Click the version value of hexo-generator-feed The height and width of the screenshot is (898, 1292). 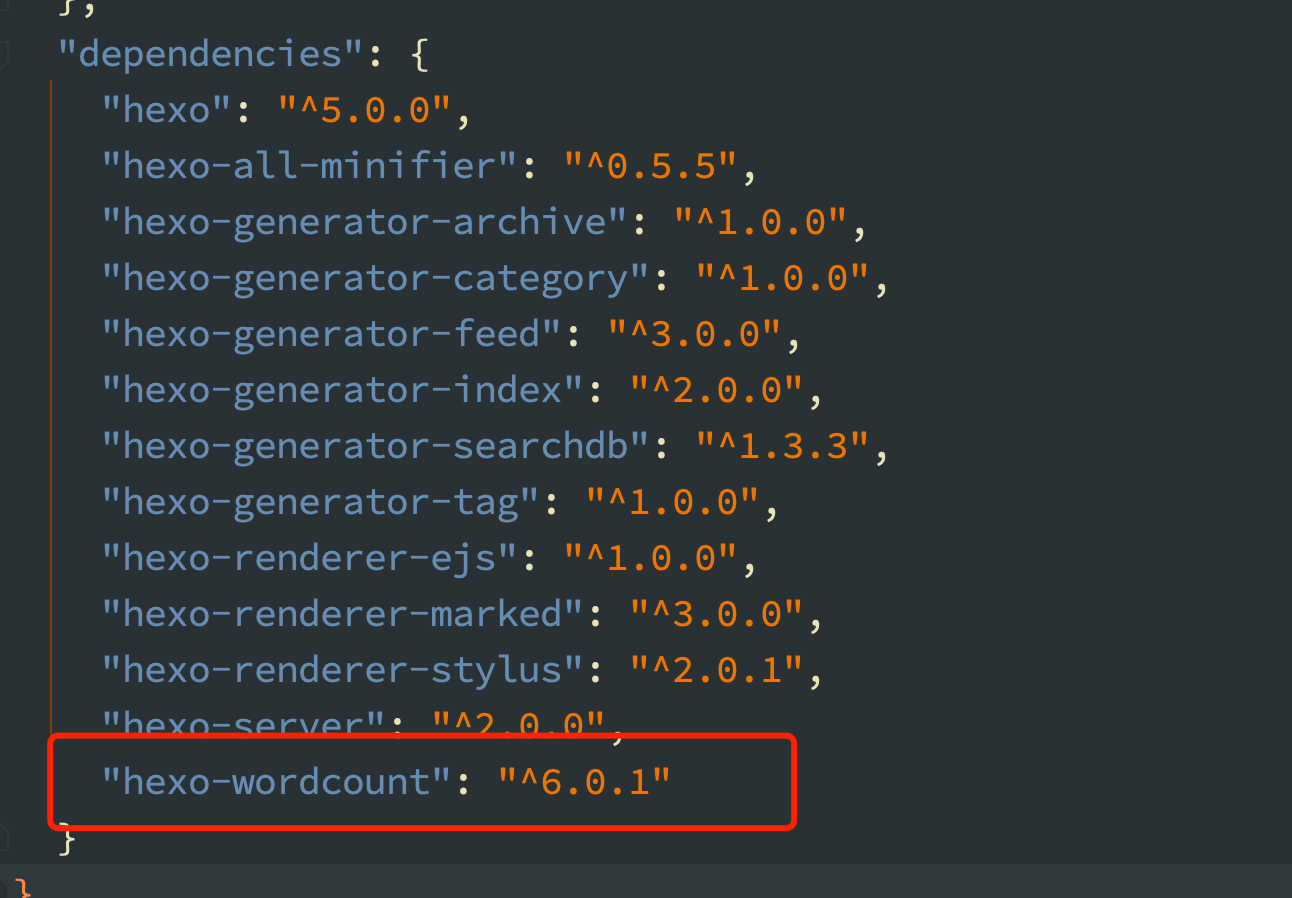(x=696, y=333)
